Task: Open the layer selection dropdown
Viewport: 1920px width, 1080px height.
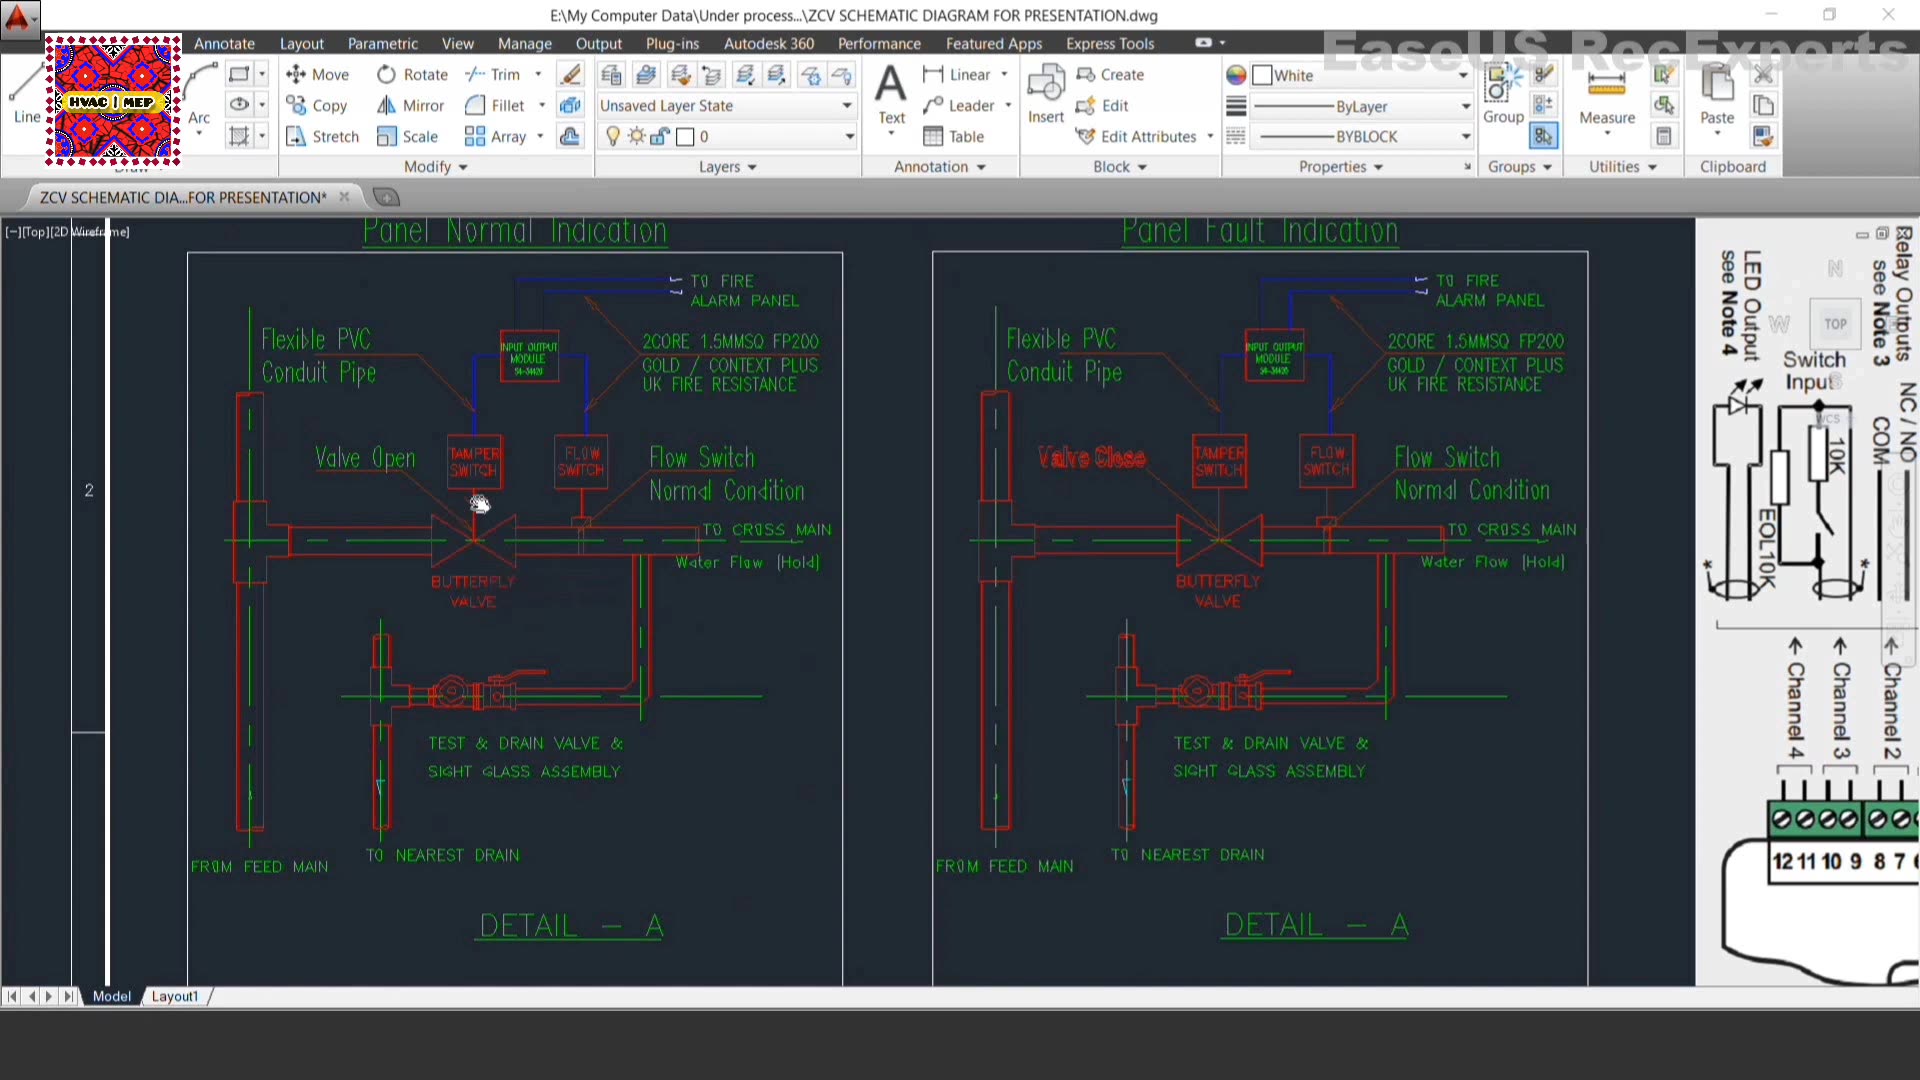Action: pos(847,136)
